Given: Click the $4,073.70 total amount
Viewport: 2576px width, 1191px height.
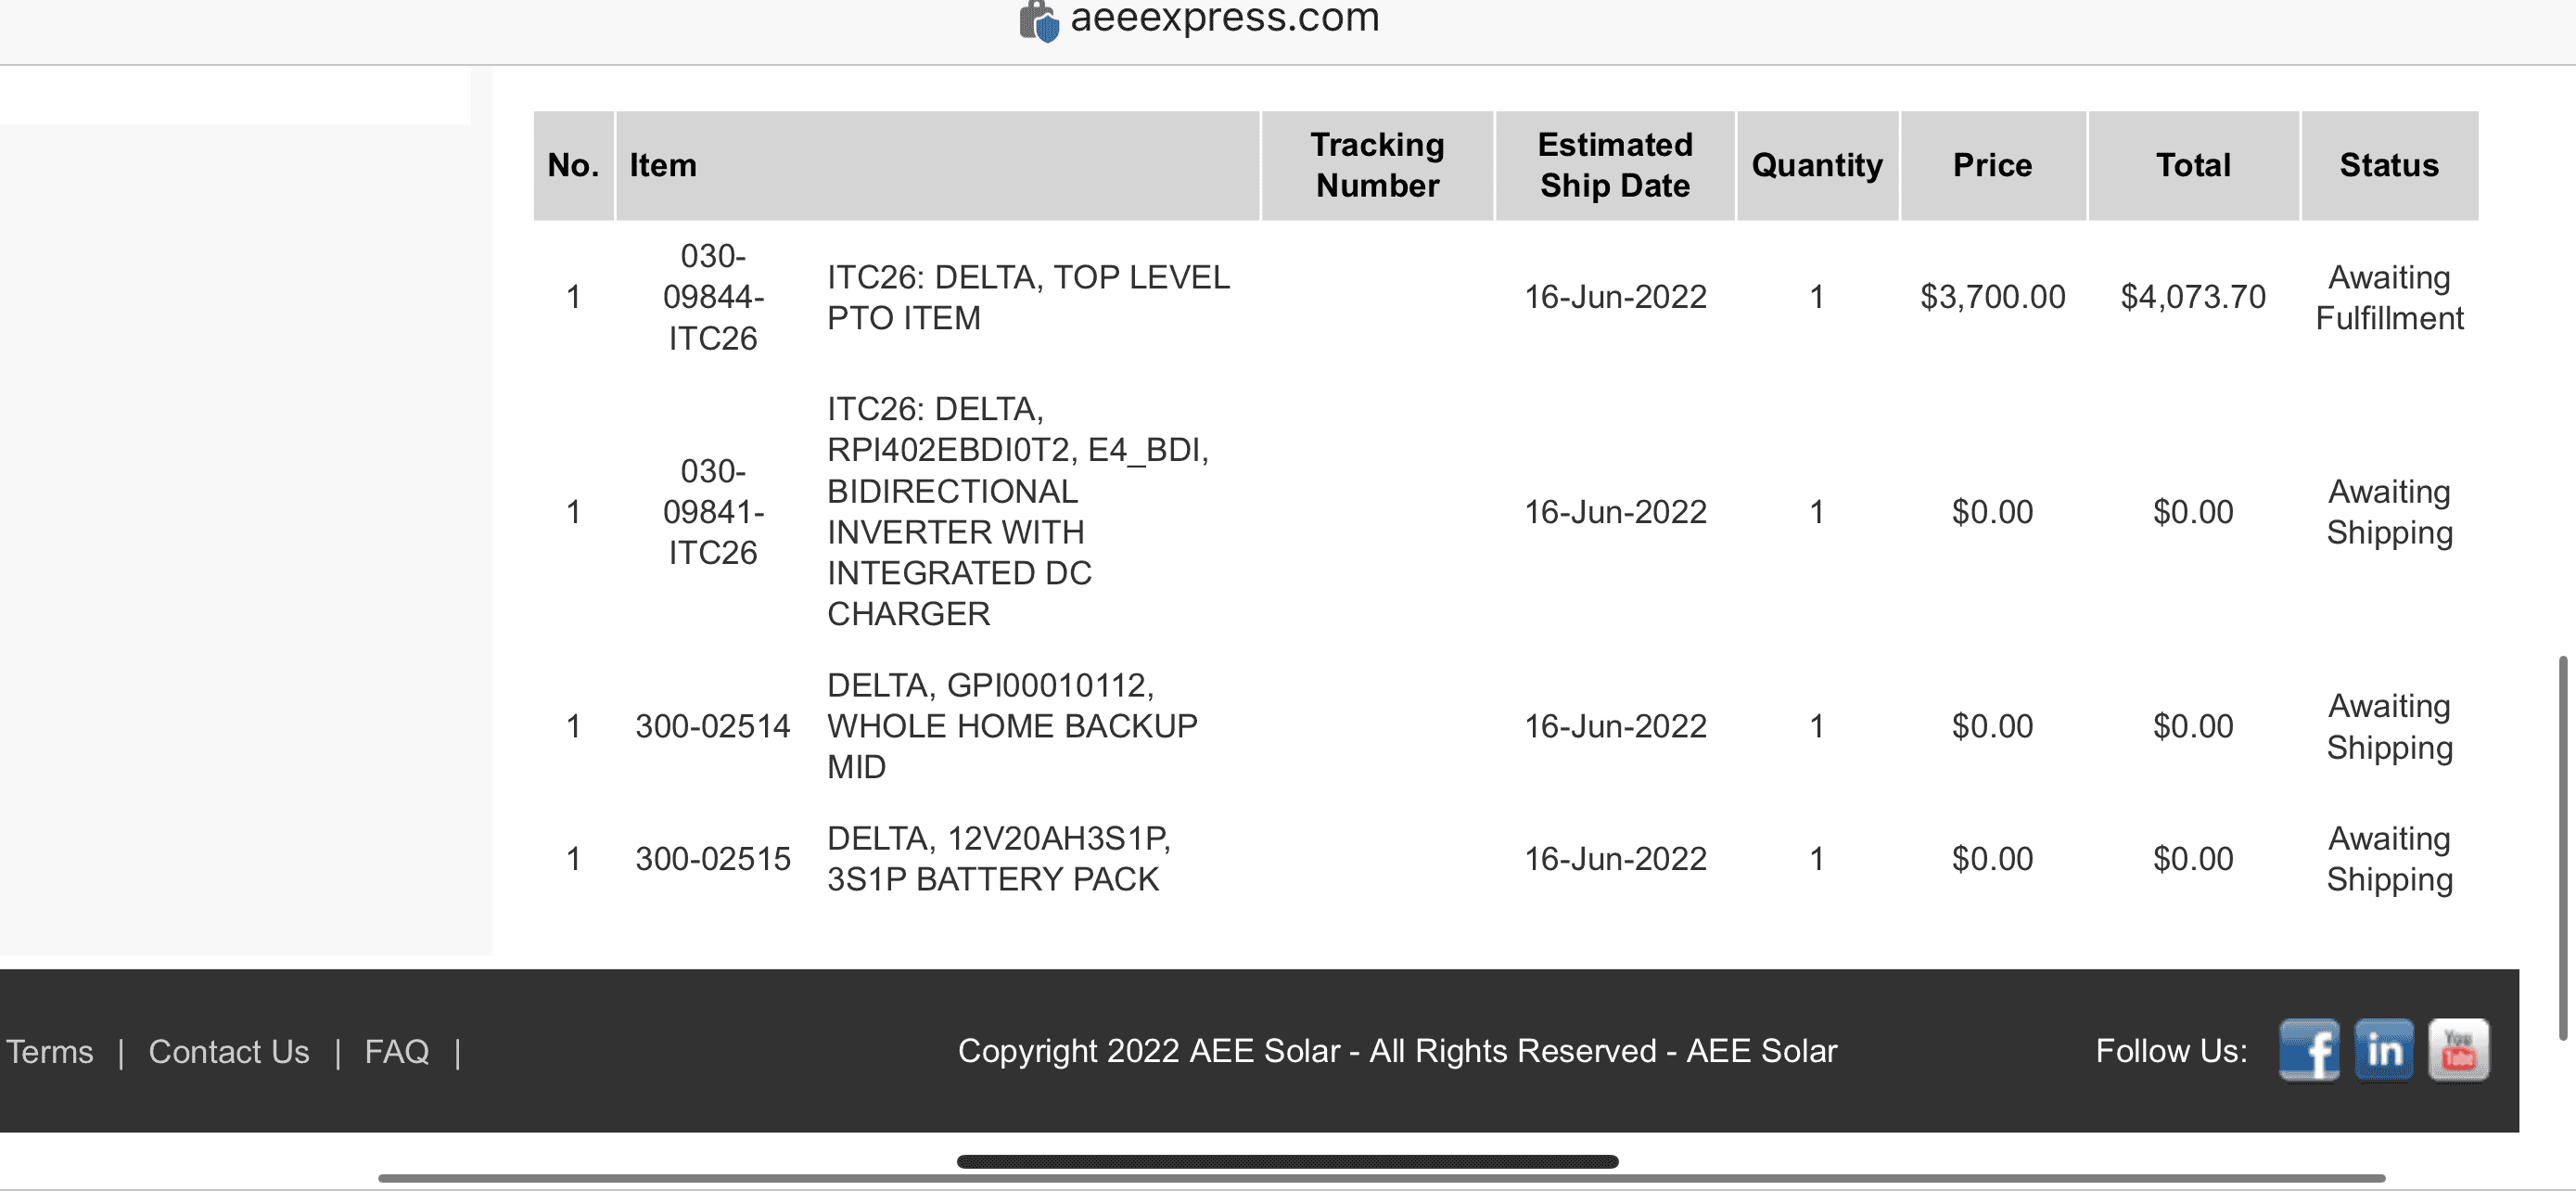Looking at the screenshot, I should pos(2193,297).
